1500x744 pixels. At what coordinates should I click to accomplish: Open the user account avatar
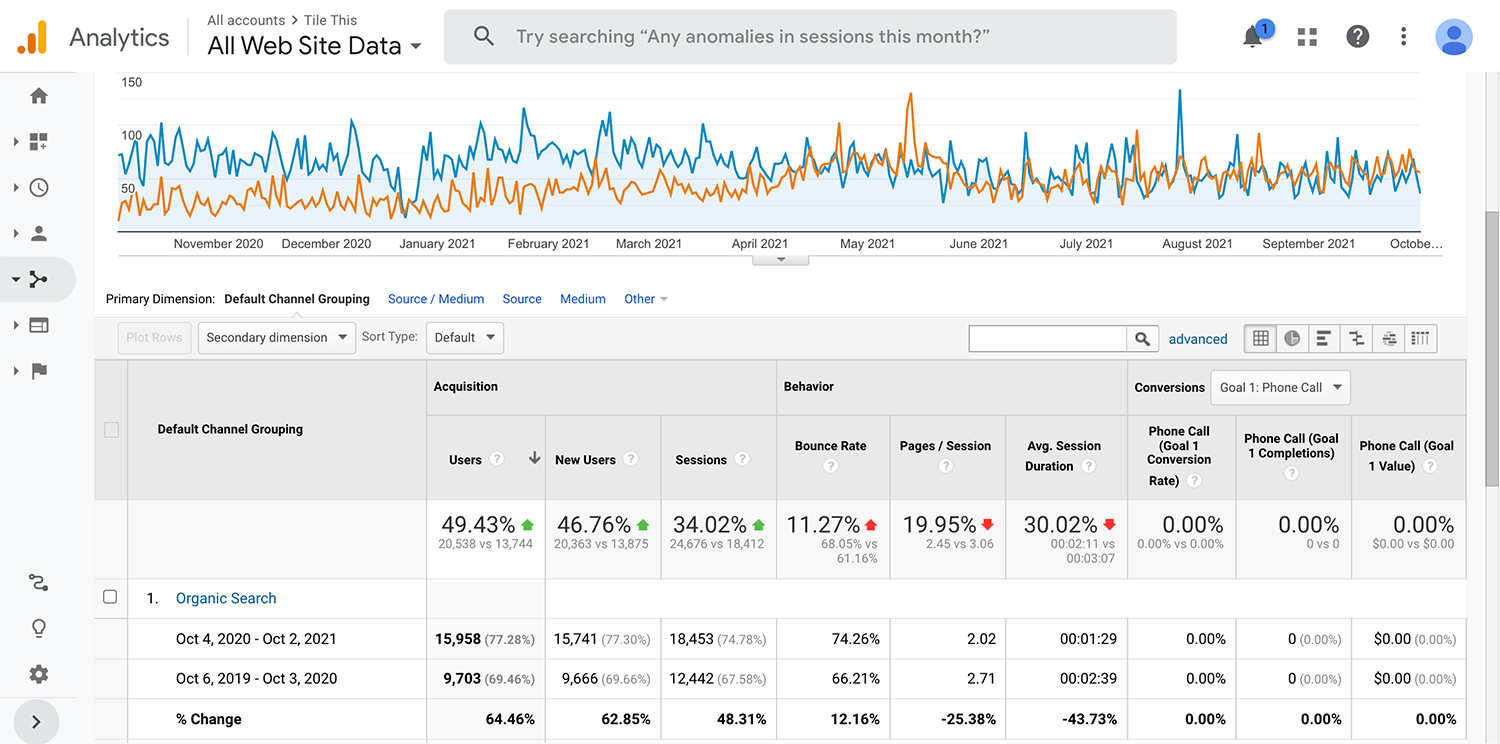pyautogui.click(x=1453, y=37)
